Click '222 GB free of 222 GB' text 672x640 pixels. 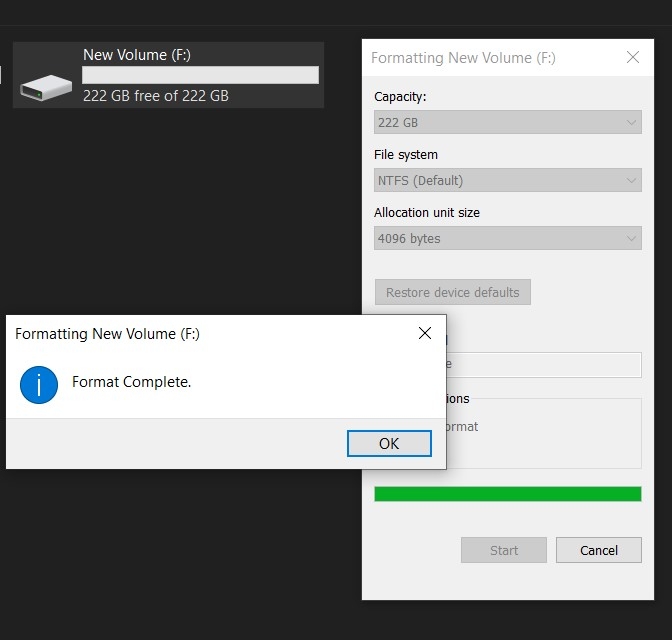coord(156,96)
